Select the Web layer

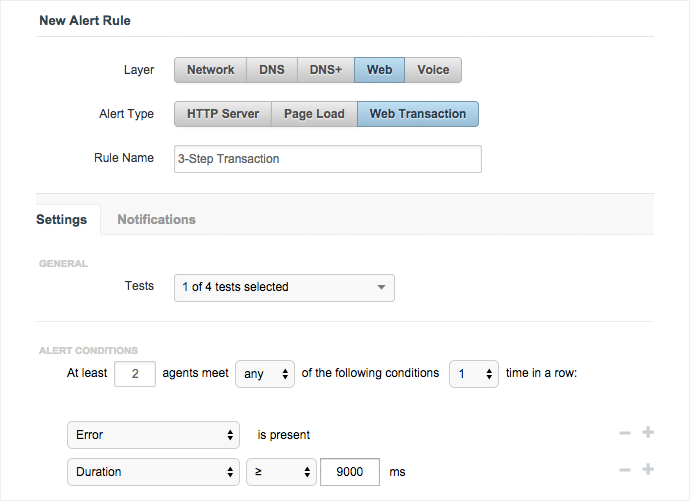379,70
